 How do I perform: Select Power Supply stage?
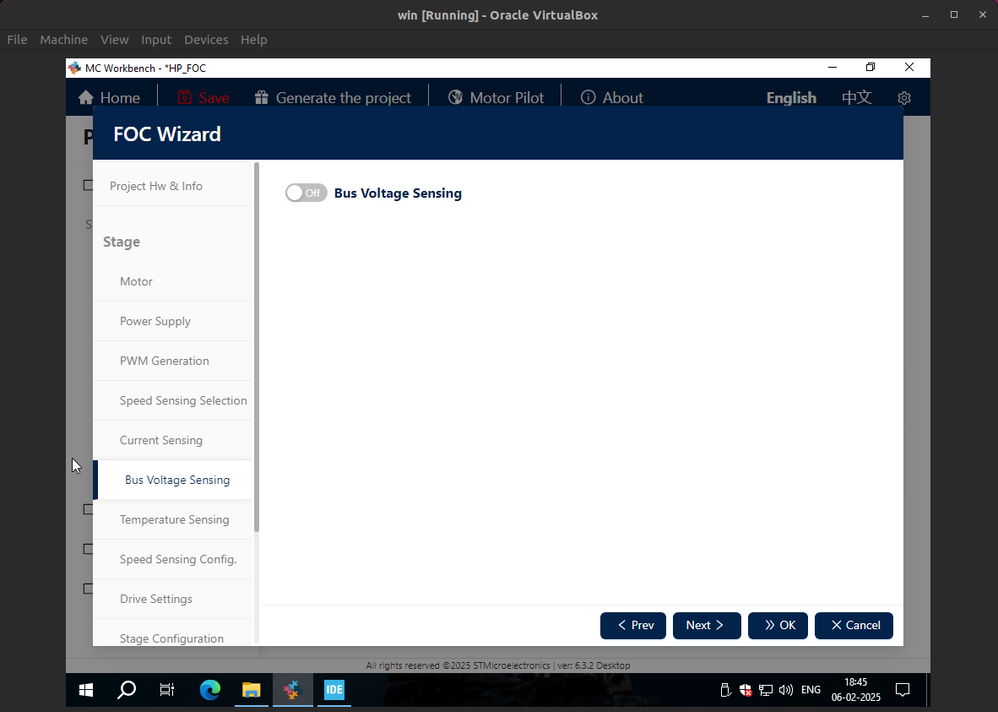point(172,321)
